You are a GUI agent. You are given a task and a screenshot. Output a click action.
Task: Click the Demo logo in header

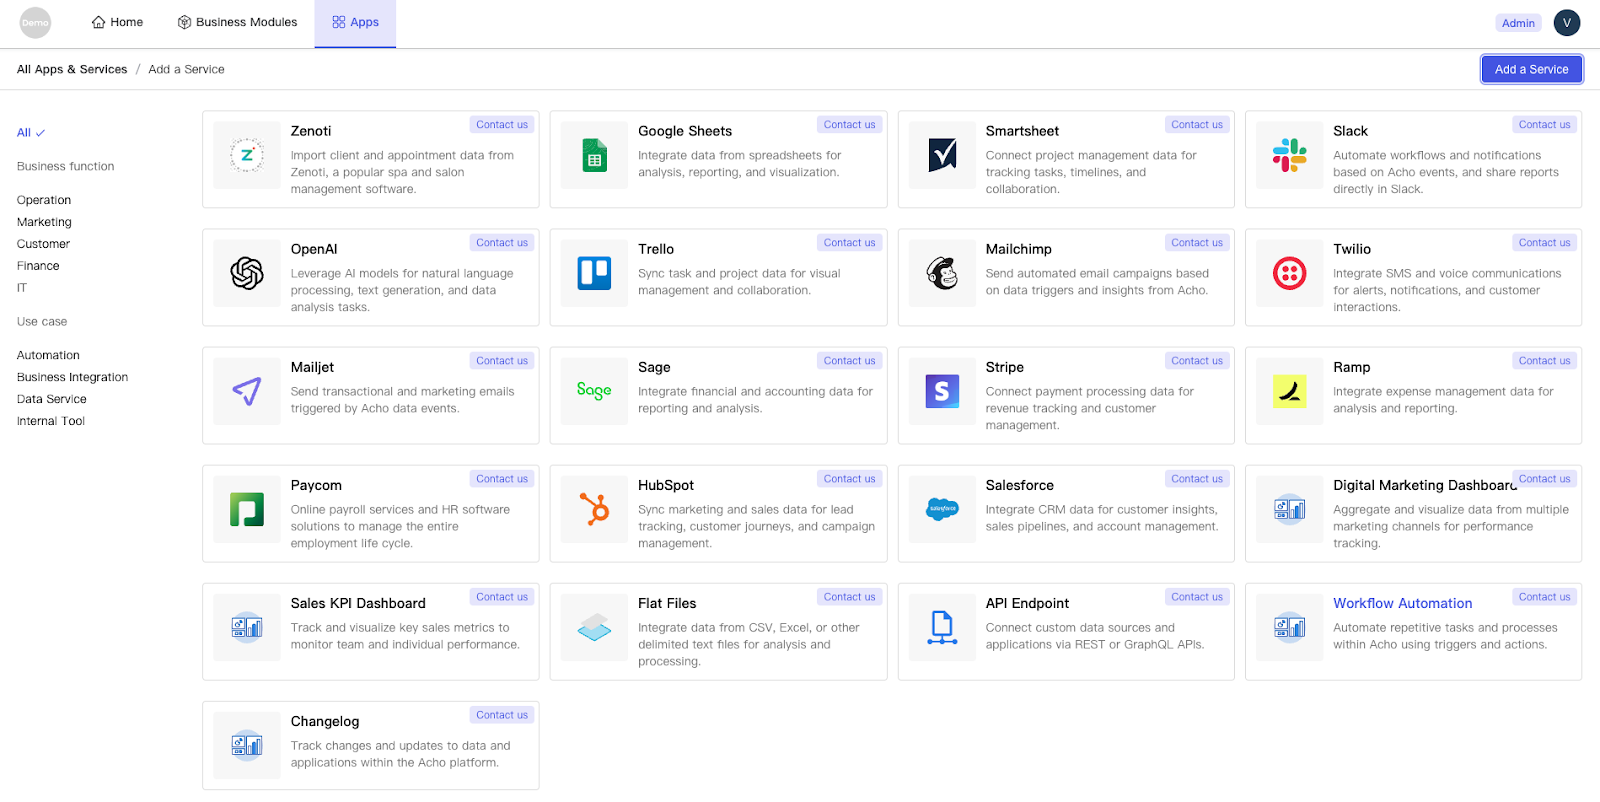pos(36,23)
